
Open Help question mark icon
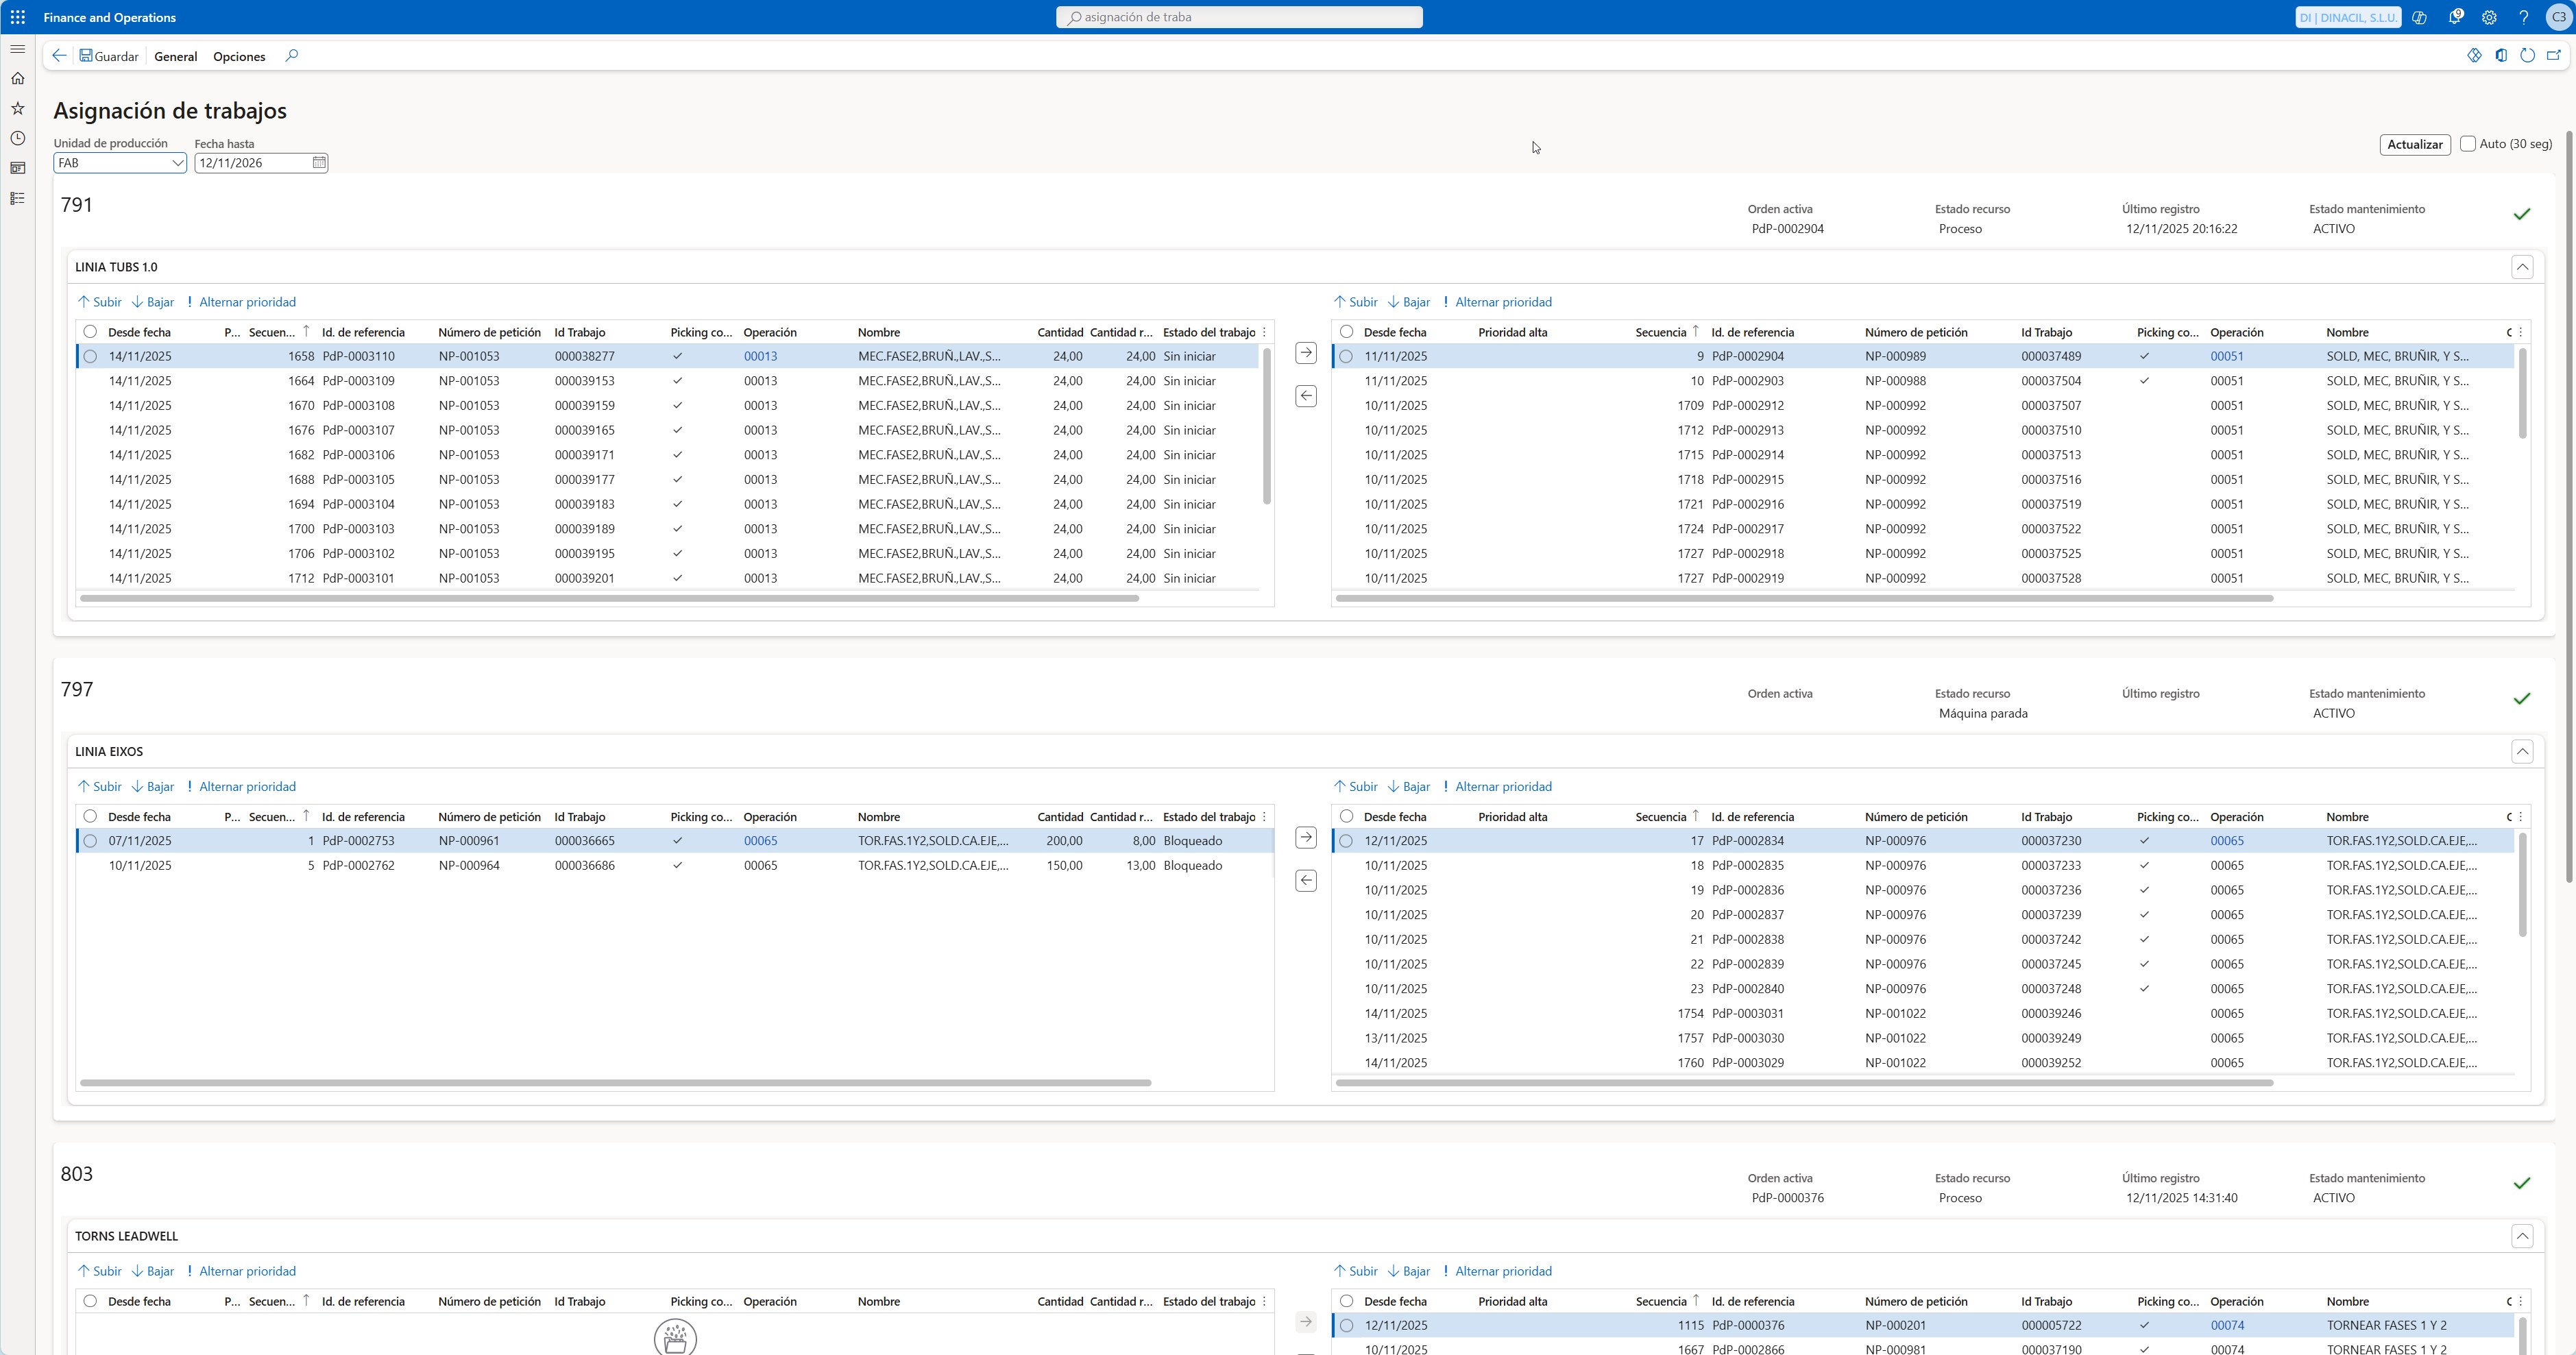coord(2524,17)
